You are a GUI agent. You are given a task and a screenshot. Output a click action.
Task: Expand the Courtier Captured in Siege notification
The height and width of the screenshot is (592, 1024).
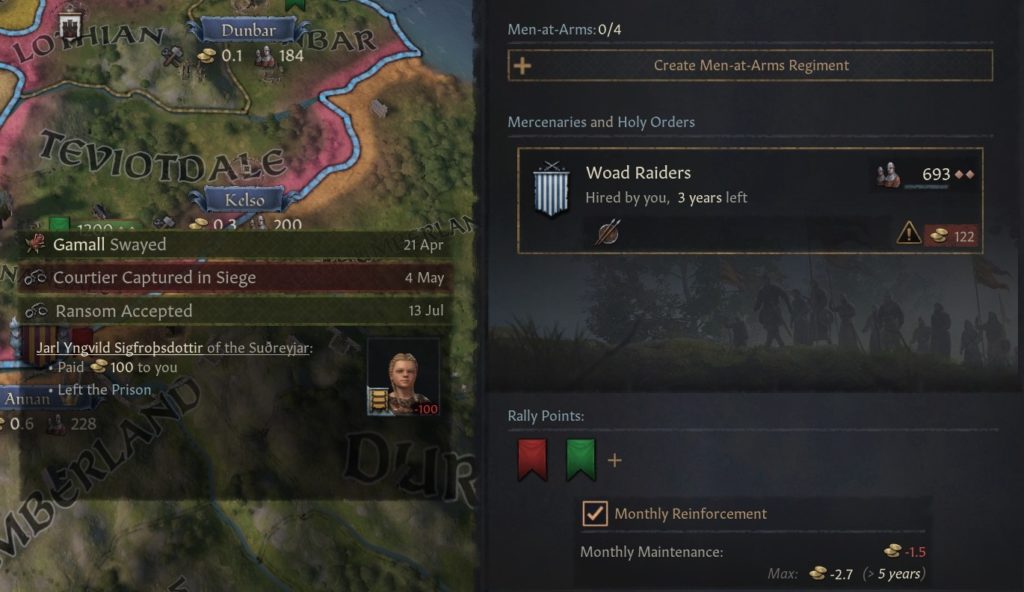coord(234,278)
